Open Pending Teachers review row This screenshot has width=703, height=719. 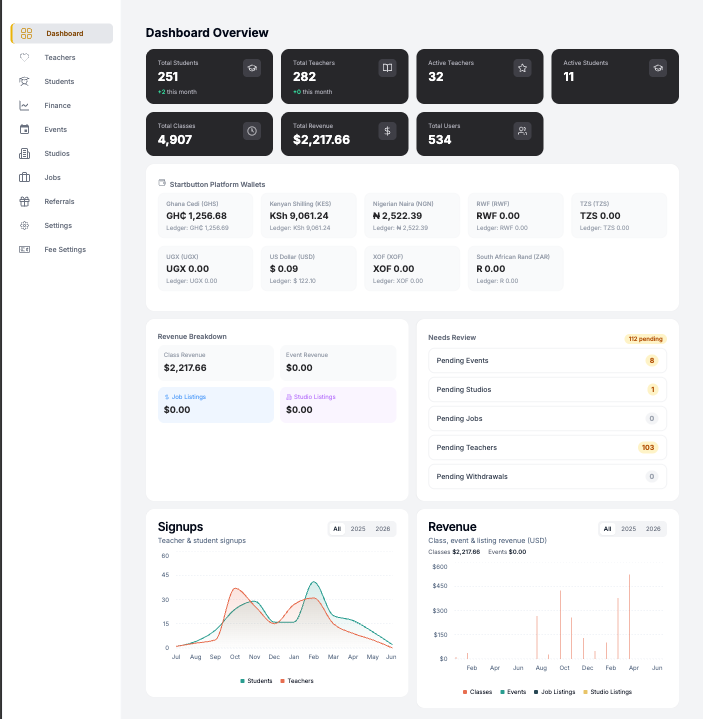pyautogui.click(x=547, y=448)
